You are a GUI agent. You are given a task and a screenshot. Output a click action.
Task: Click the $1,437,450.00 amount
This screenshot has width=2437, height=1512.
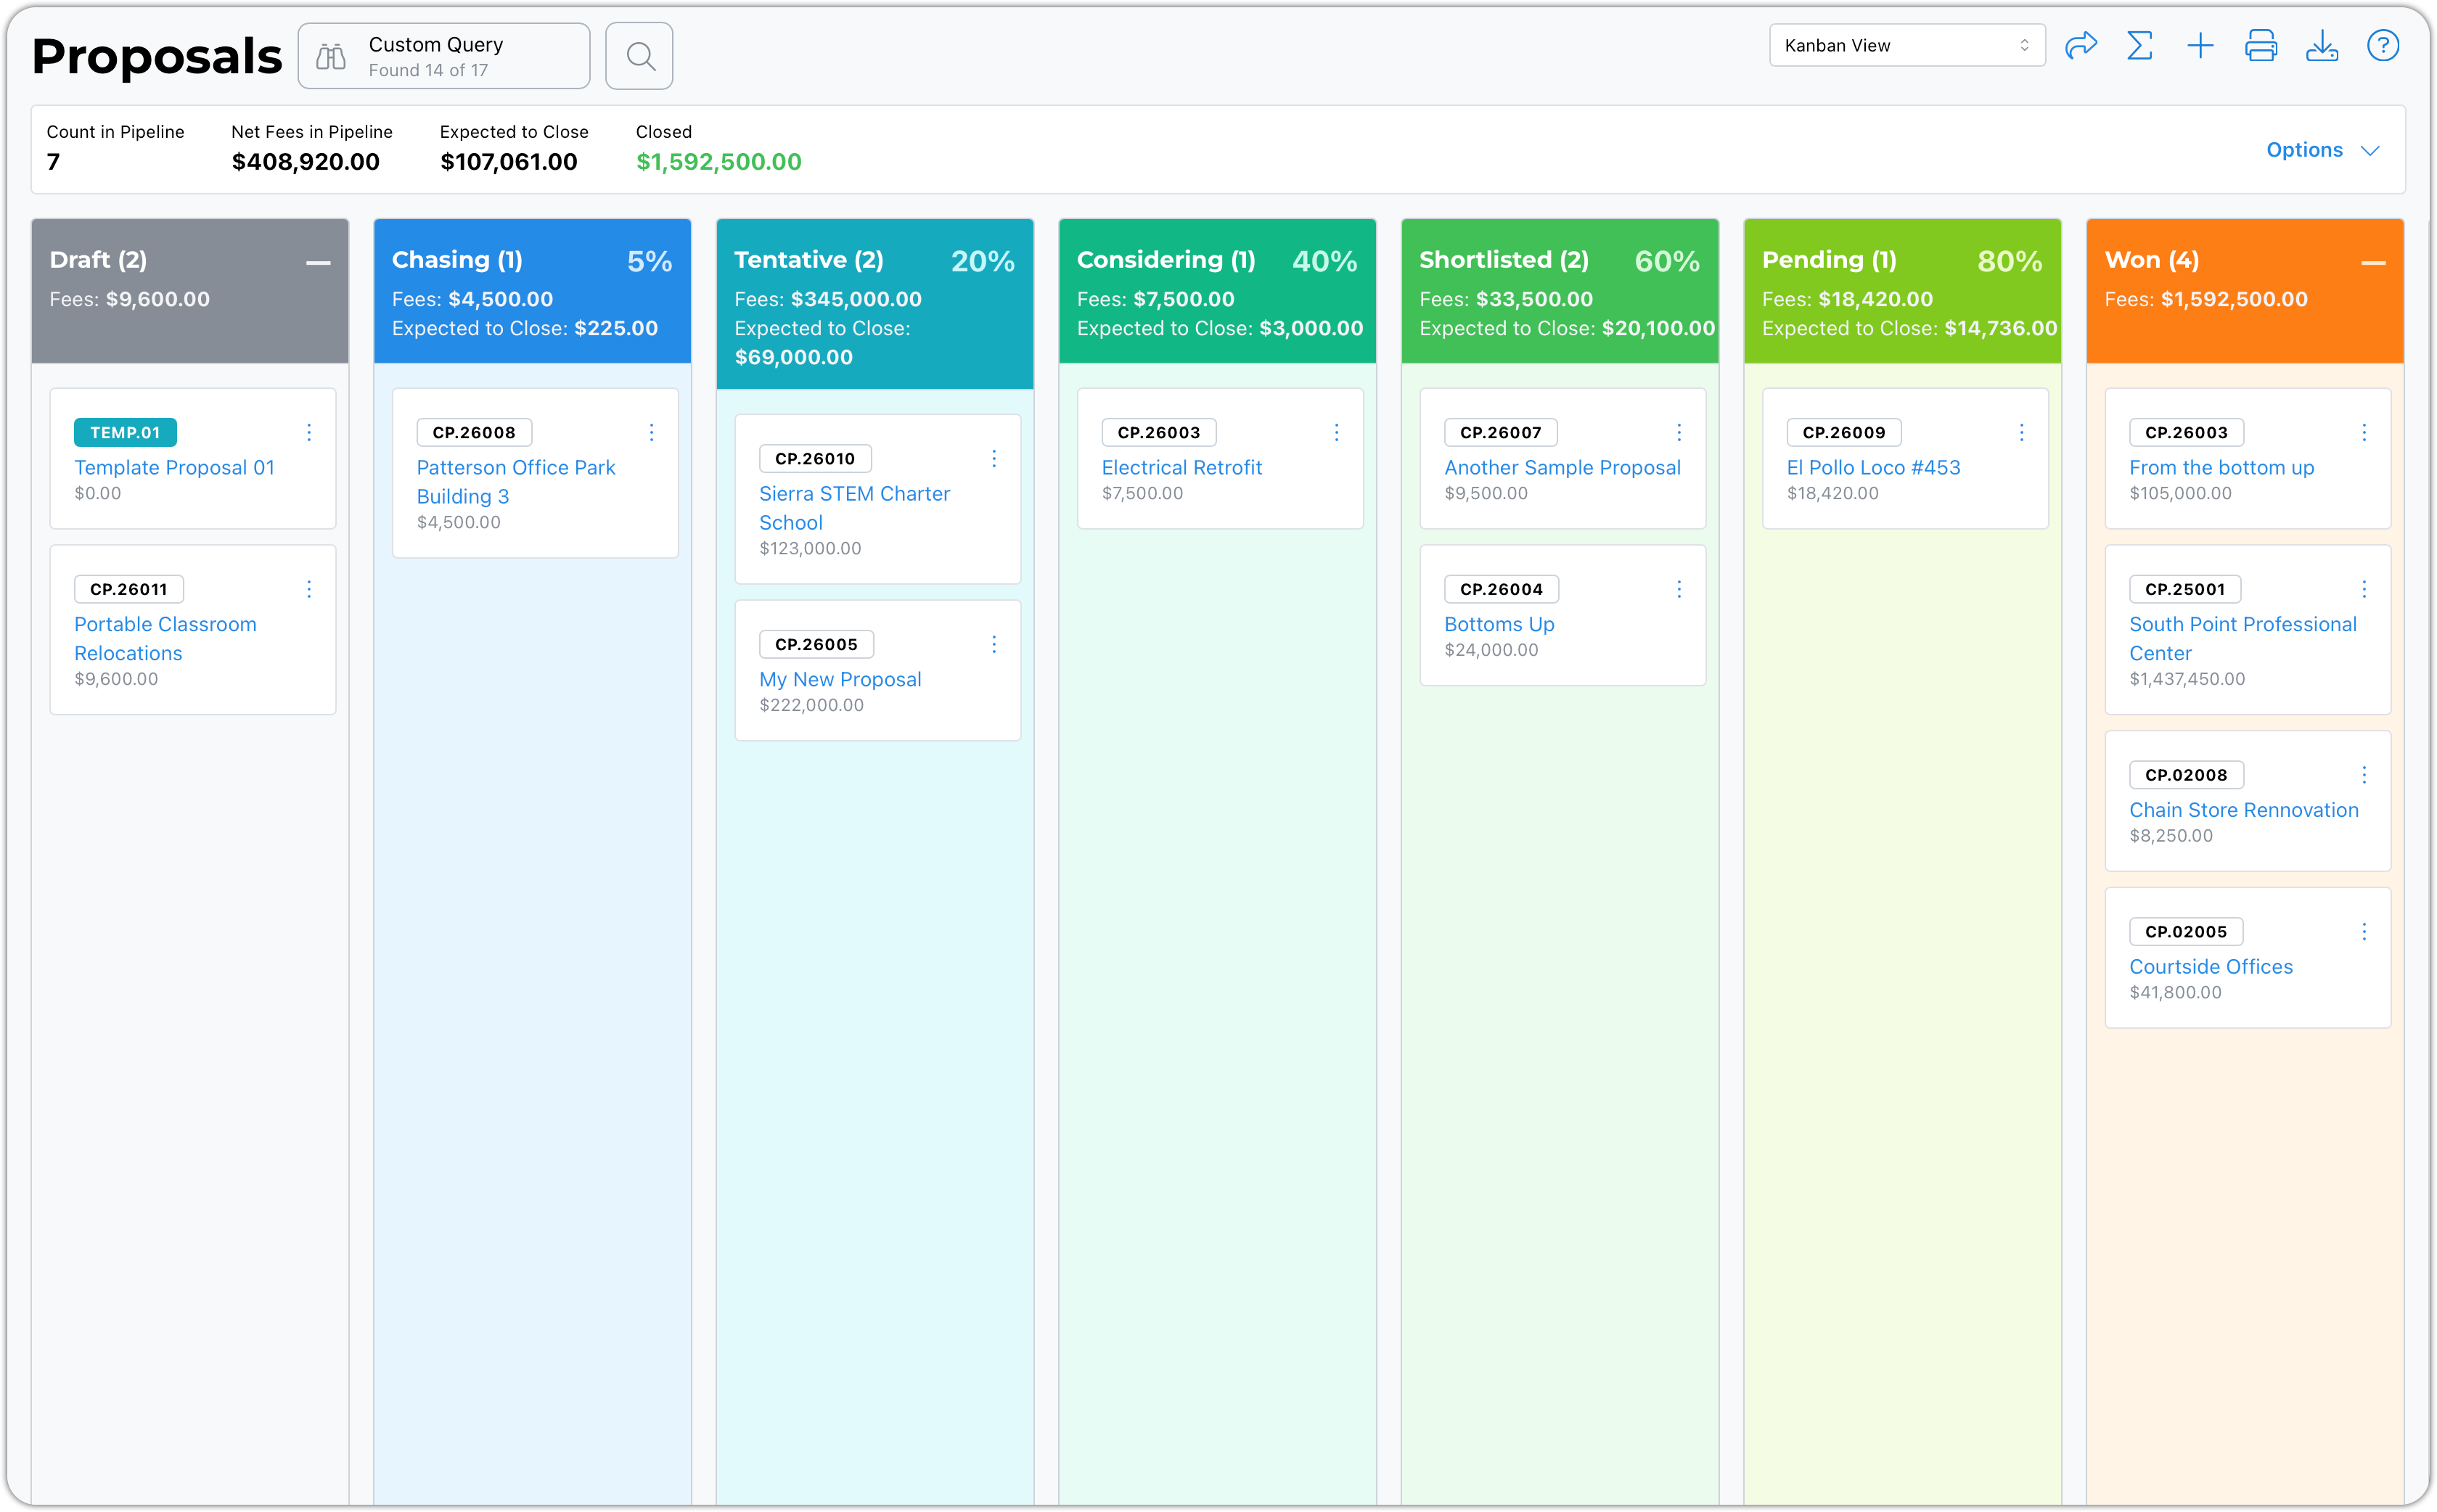pyautogui.click(x=2186, y=679)
